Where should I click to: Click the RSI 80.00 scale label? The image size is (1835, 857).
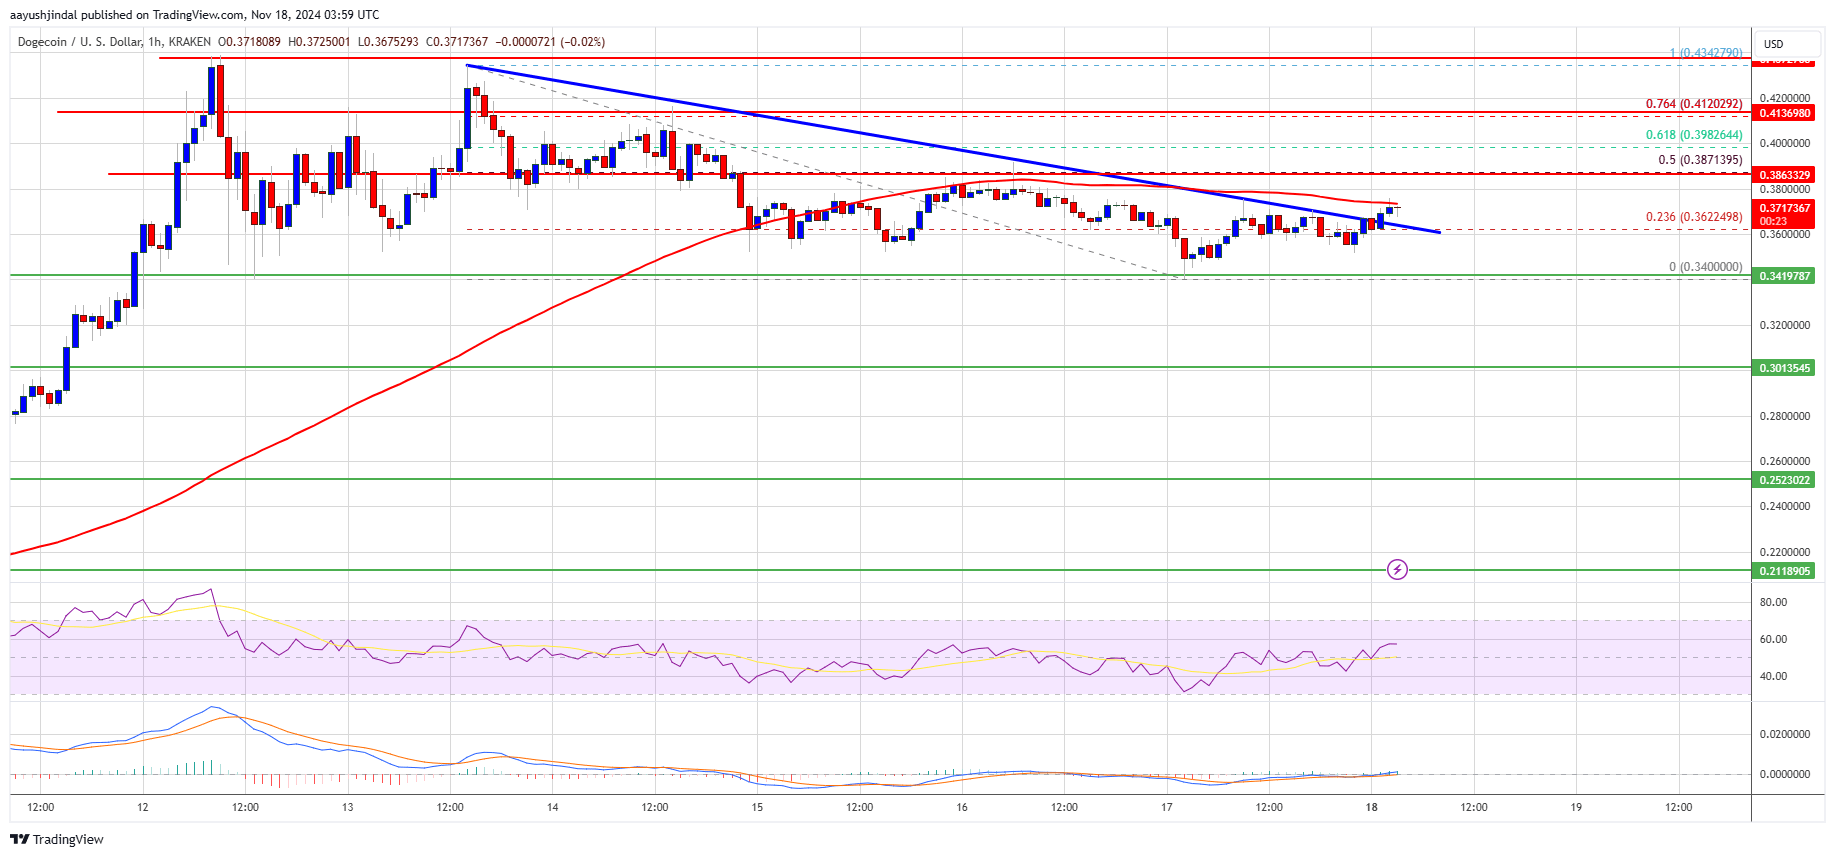1773,602
